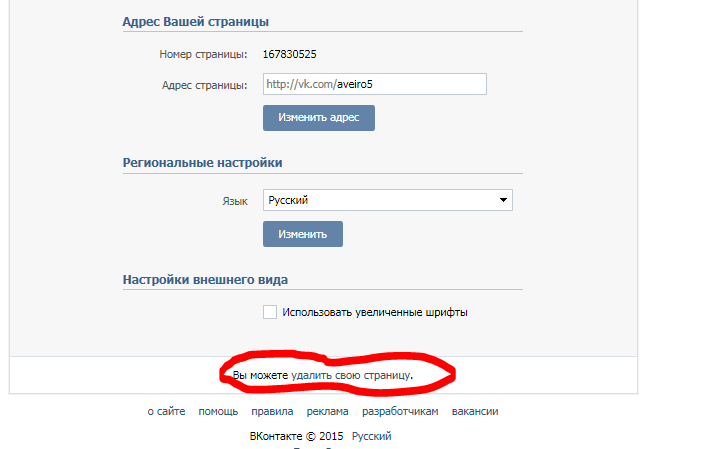721x449 pixels.
Task: Visit the 'реклама' footer link
Action: (327, 411)
